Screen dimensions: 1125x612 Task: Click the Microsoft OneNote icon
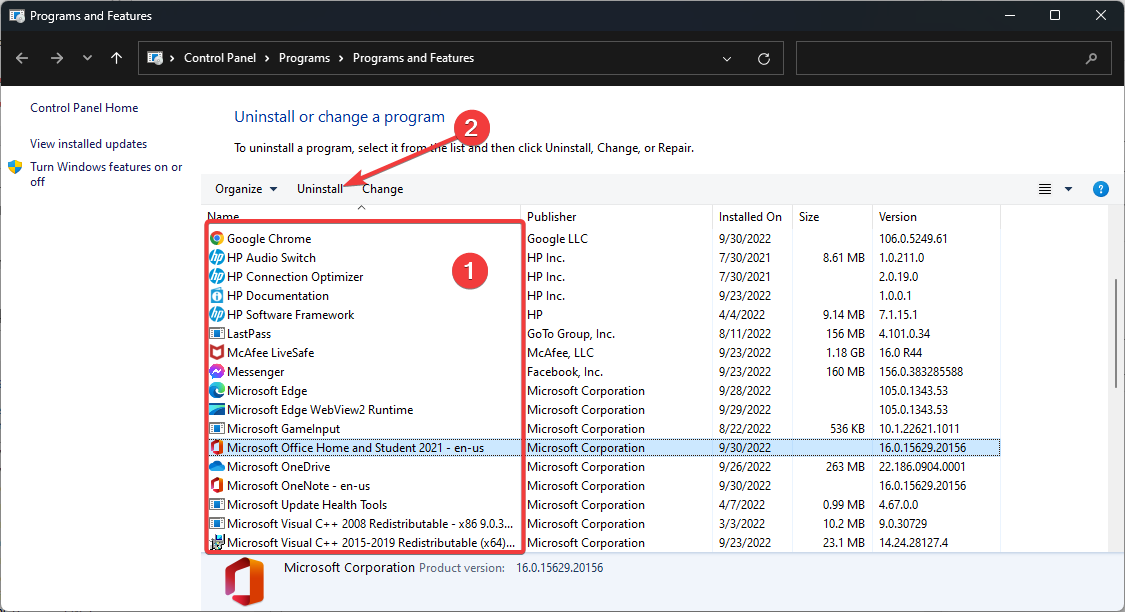point(217,486)
